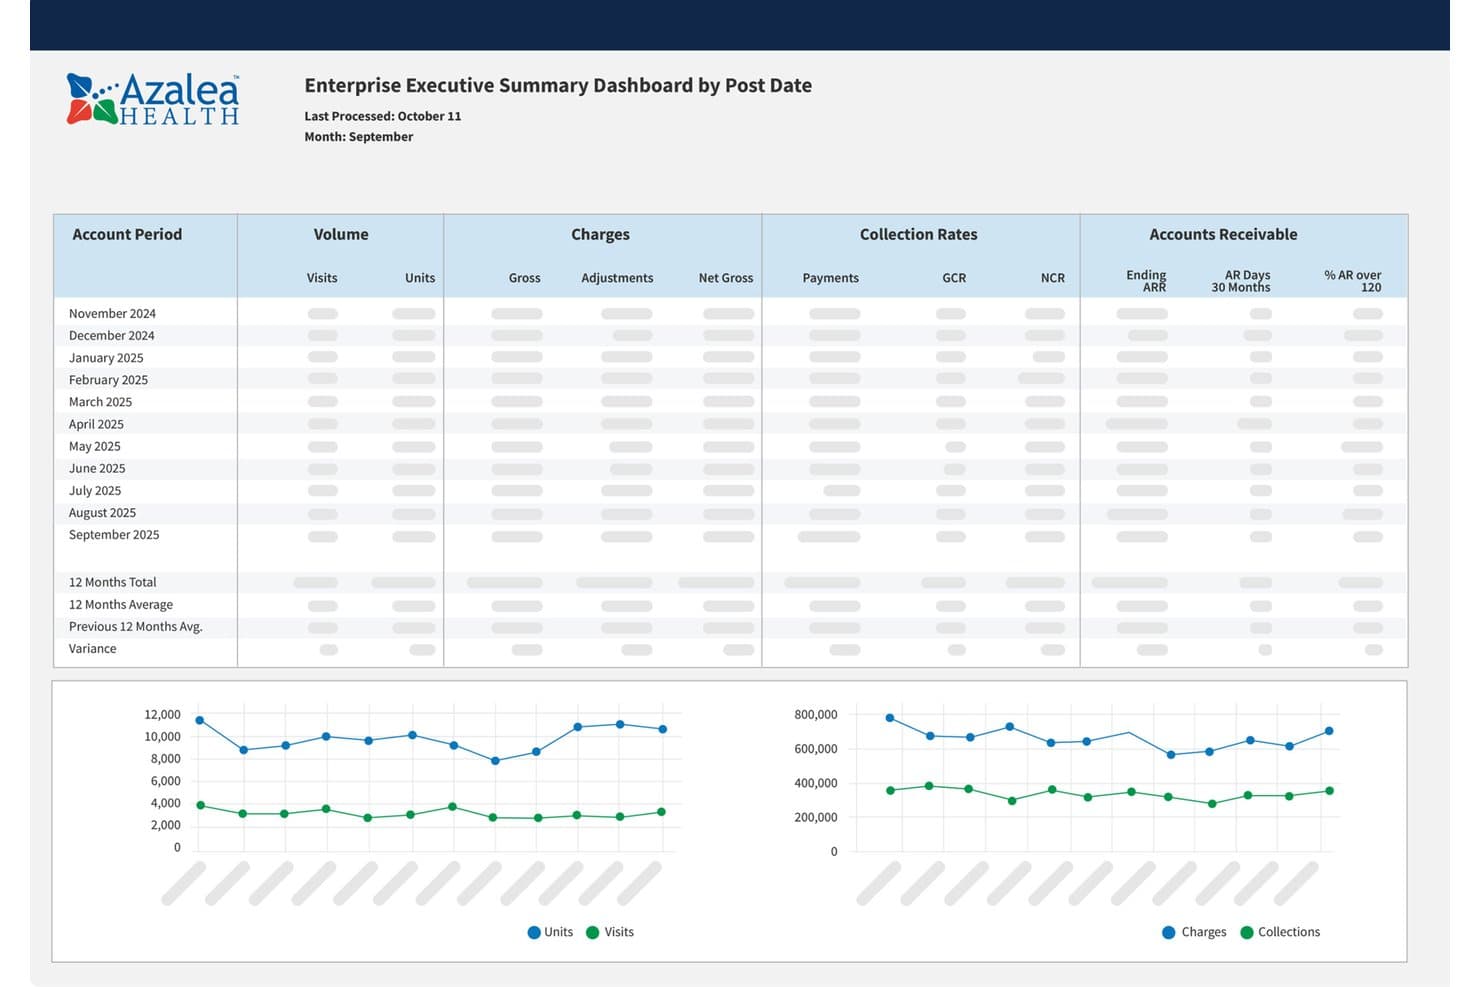
Task: Select the February 2025 row label
Action: pos(108,379)
